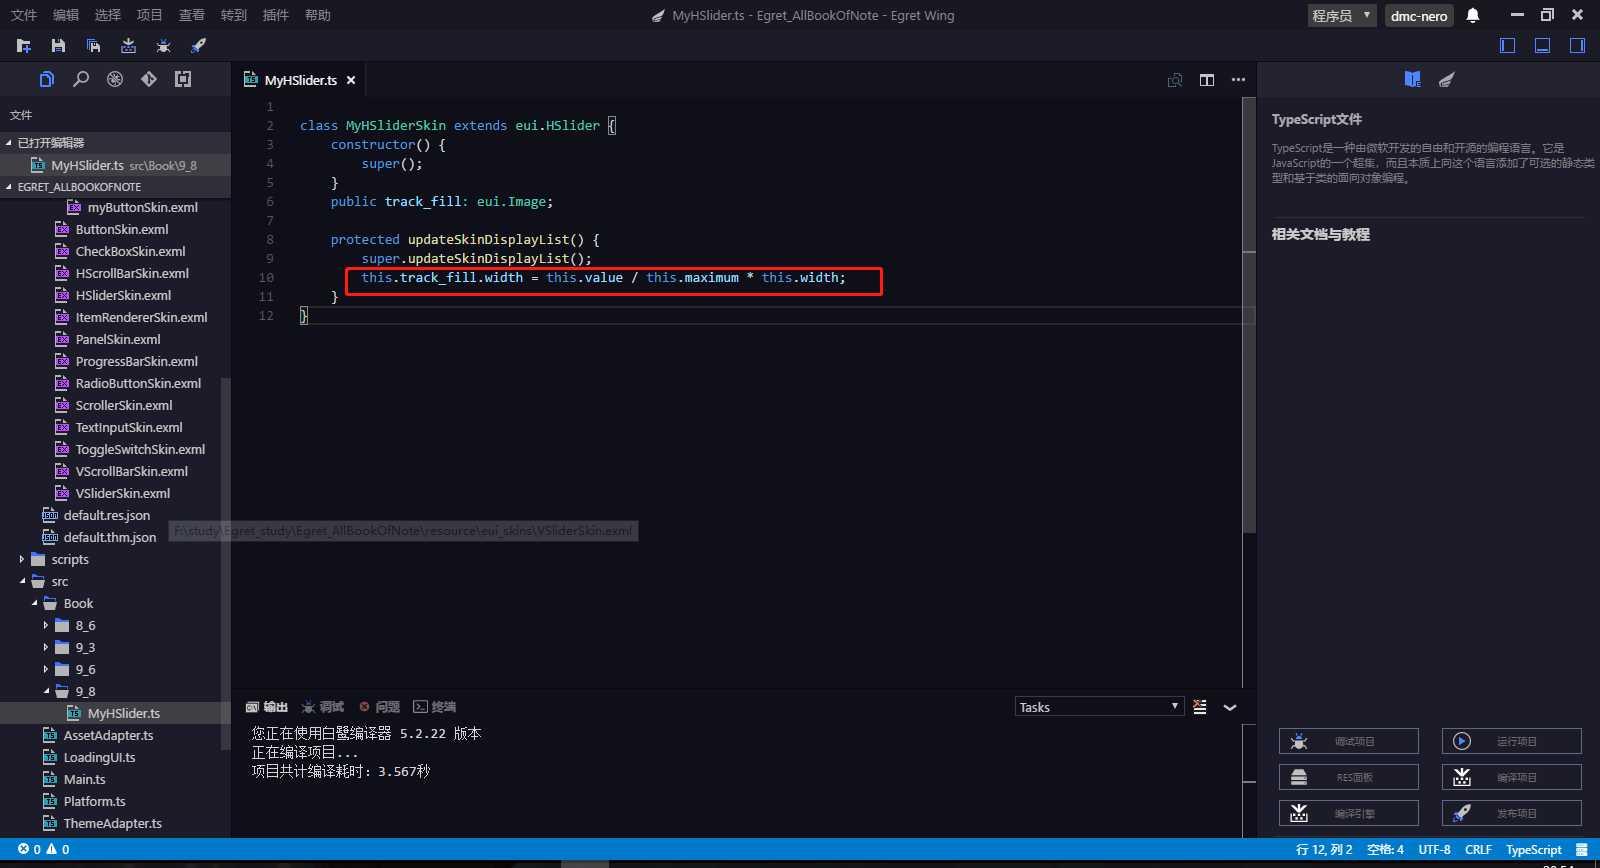Open default.res.json file
Viewport: 1600px width, 868px height.
click(x=106, y=516)
